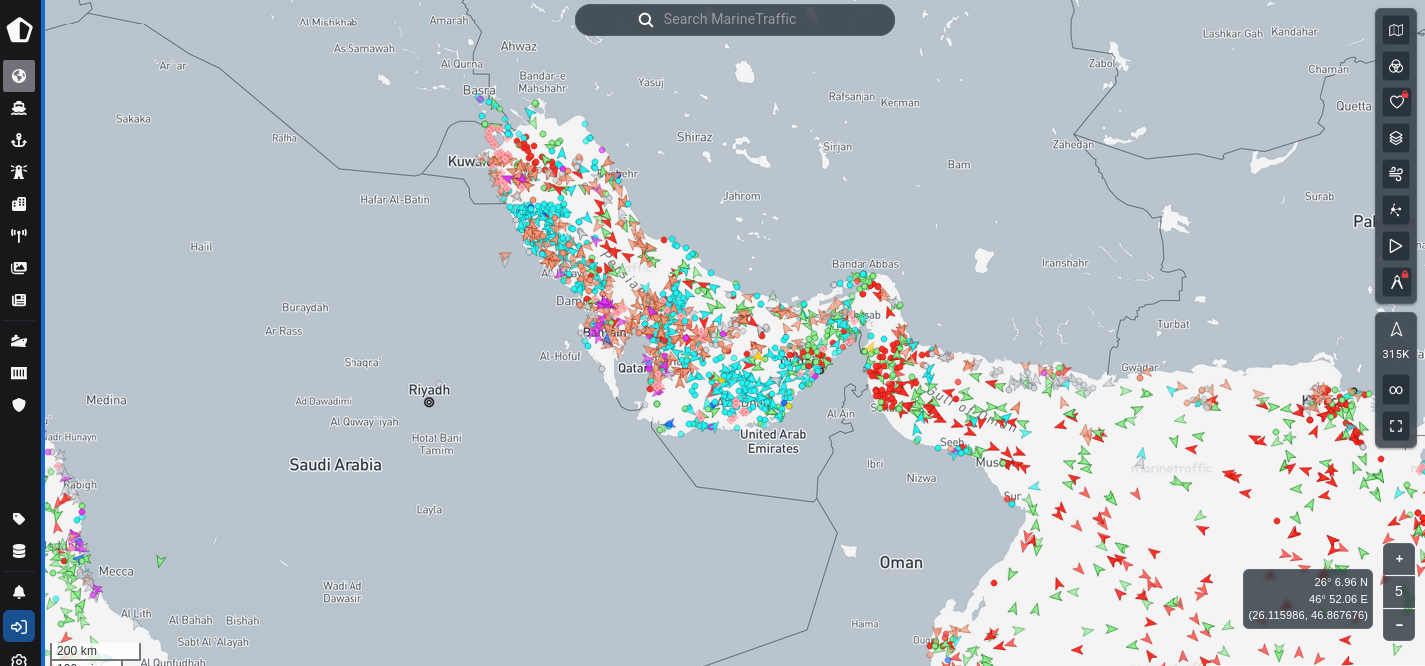Click the coordinates readout box
Screen dimensions: 1425x666
tap(1308, 599)
